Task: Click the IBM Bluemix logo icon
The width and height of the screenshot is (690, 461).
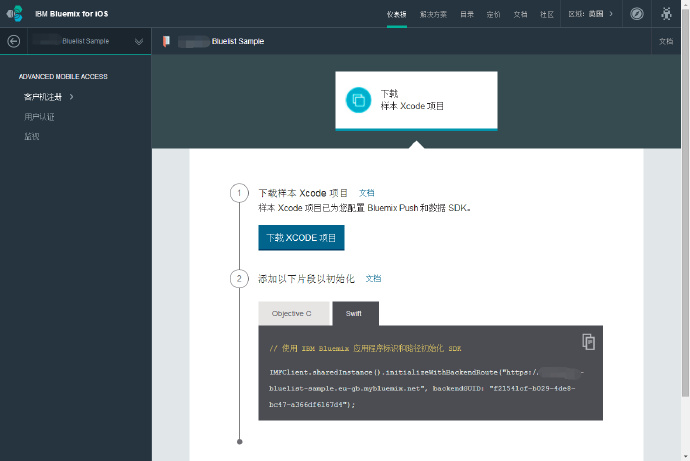Action: coord(15,14)
